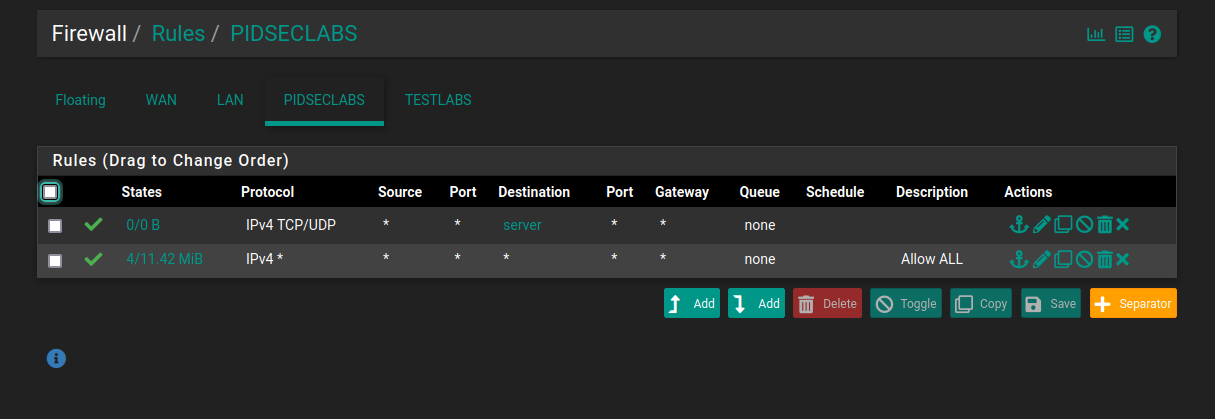The image size is (1215, 419).
Task: Click the anchor icon on the server rule
Action: [1018, 225]
